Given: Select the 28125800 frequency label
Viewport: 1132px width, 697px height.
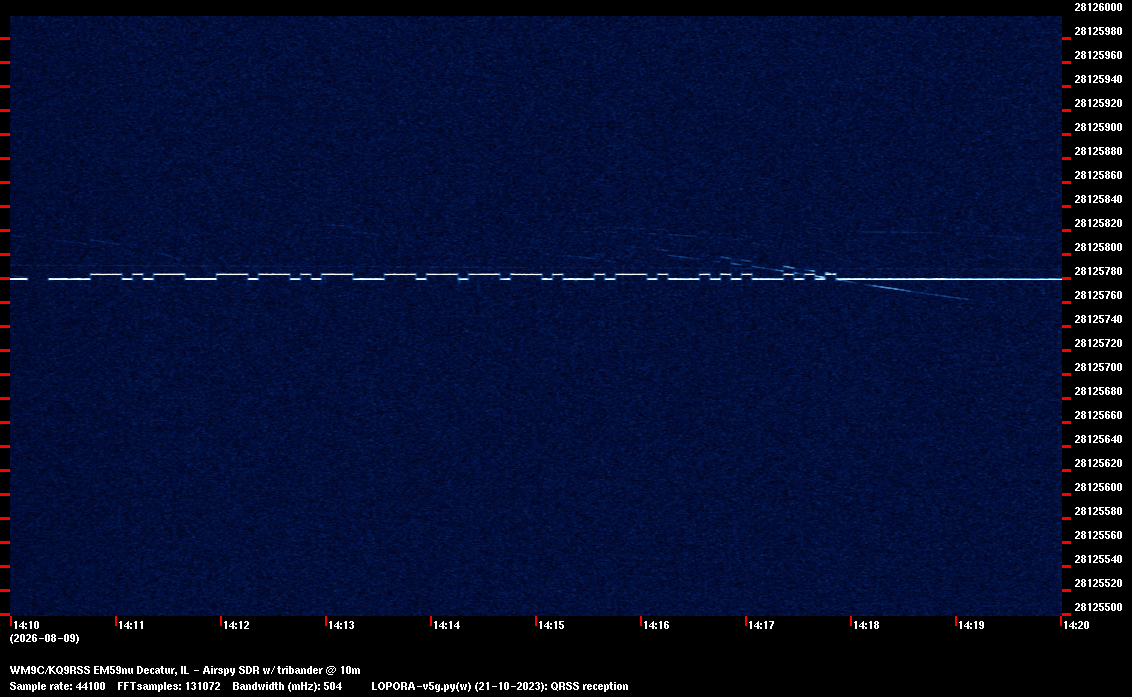Looking at the screenshot, I should tap(1098, 247).
